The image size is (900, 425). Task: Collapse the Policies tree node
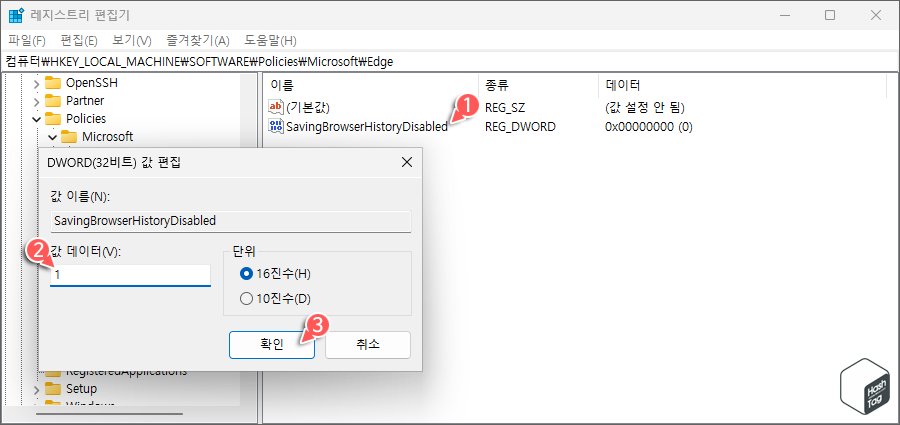click(x=37, y=119)
